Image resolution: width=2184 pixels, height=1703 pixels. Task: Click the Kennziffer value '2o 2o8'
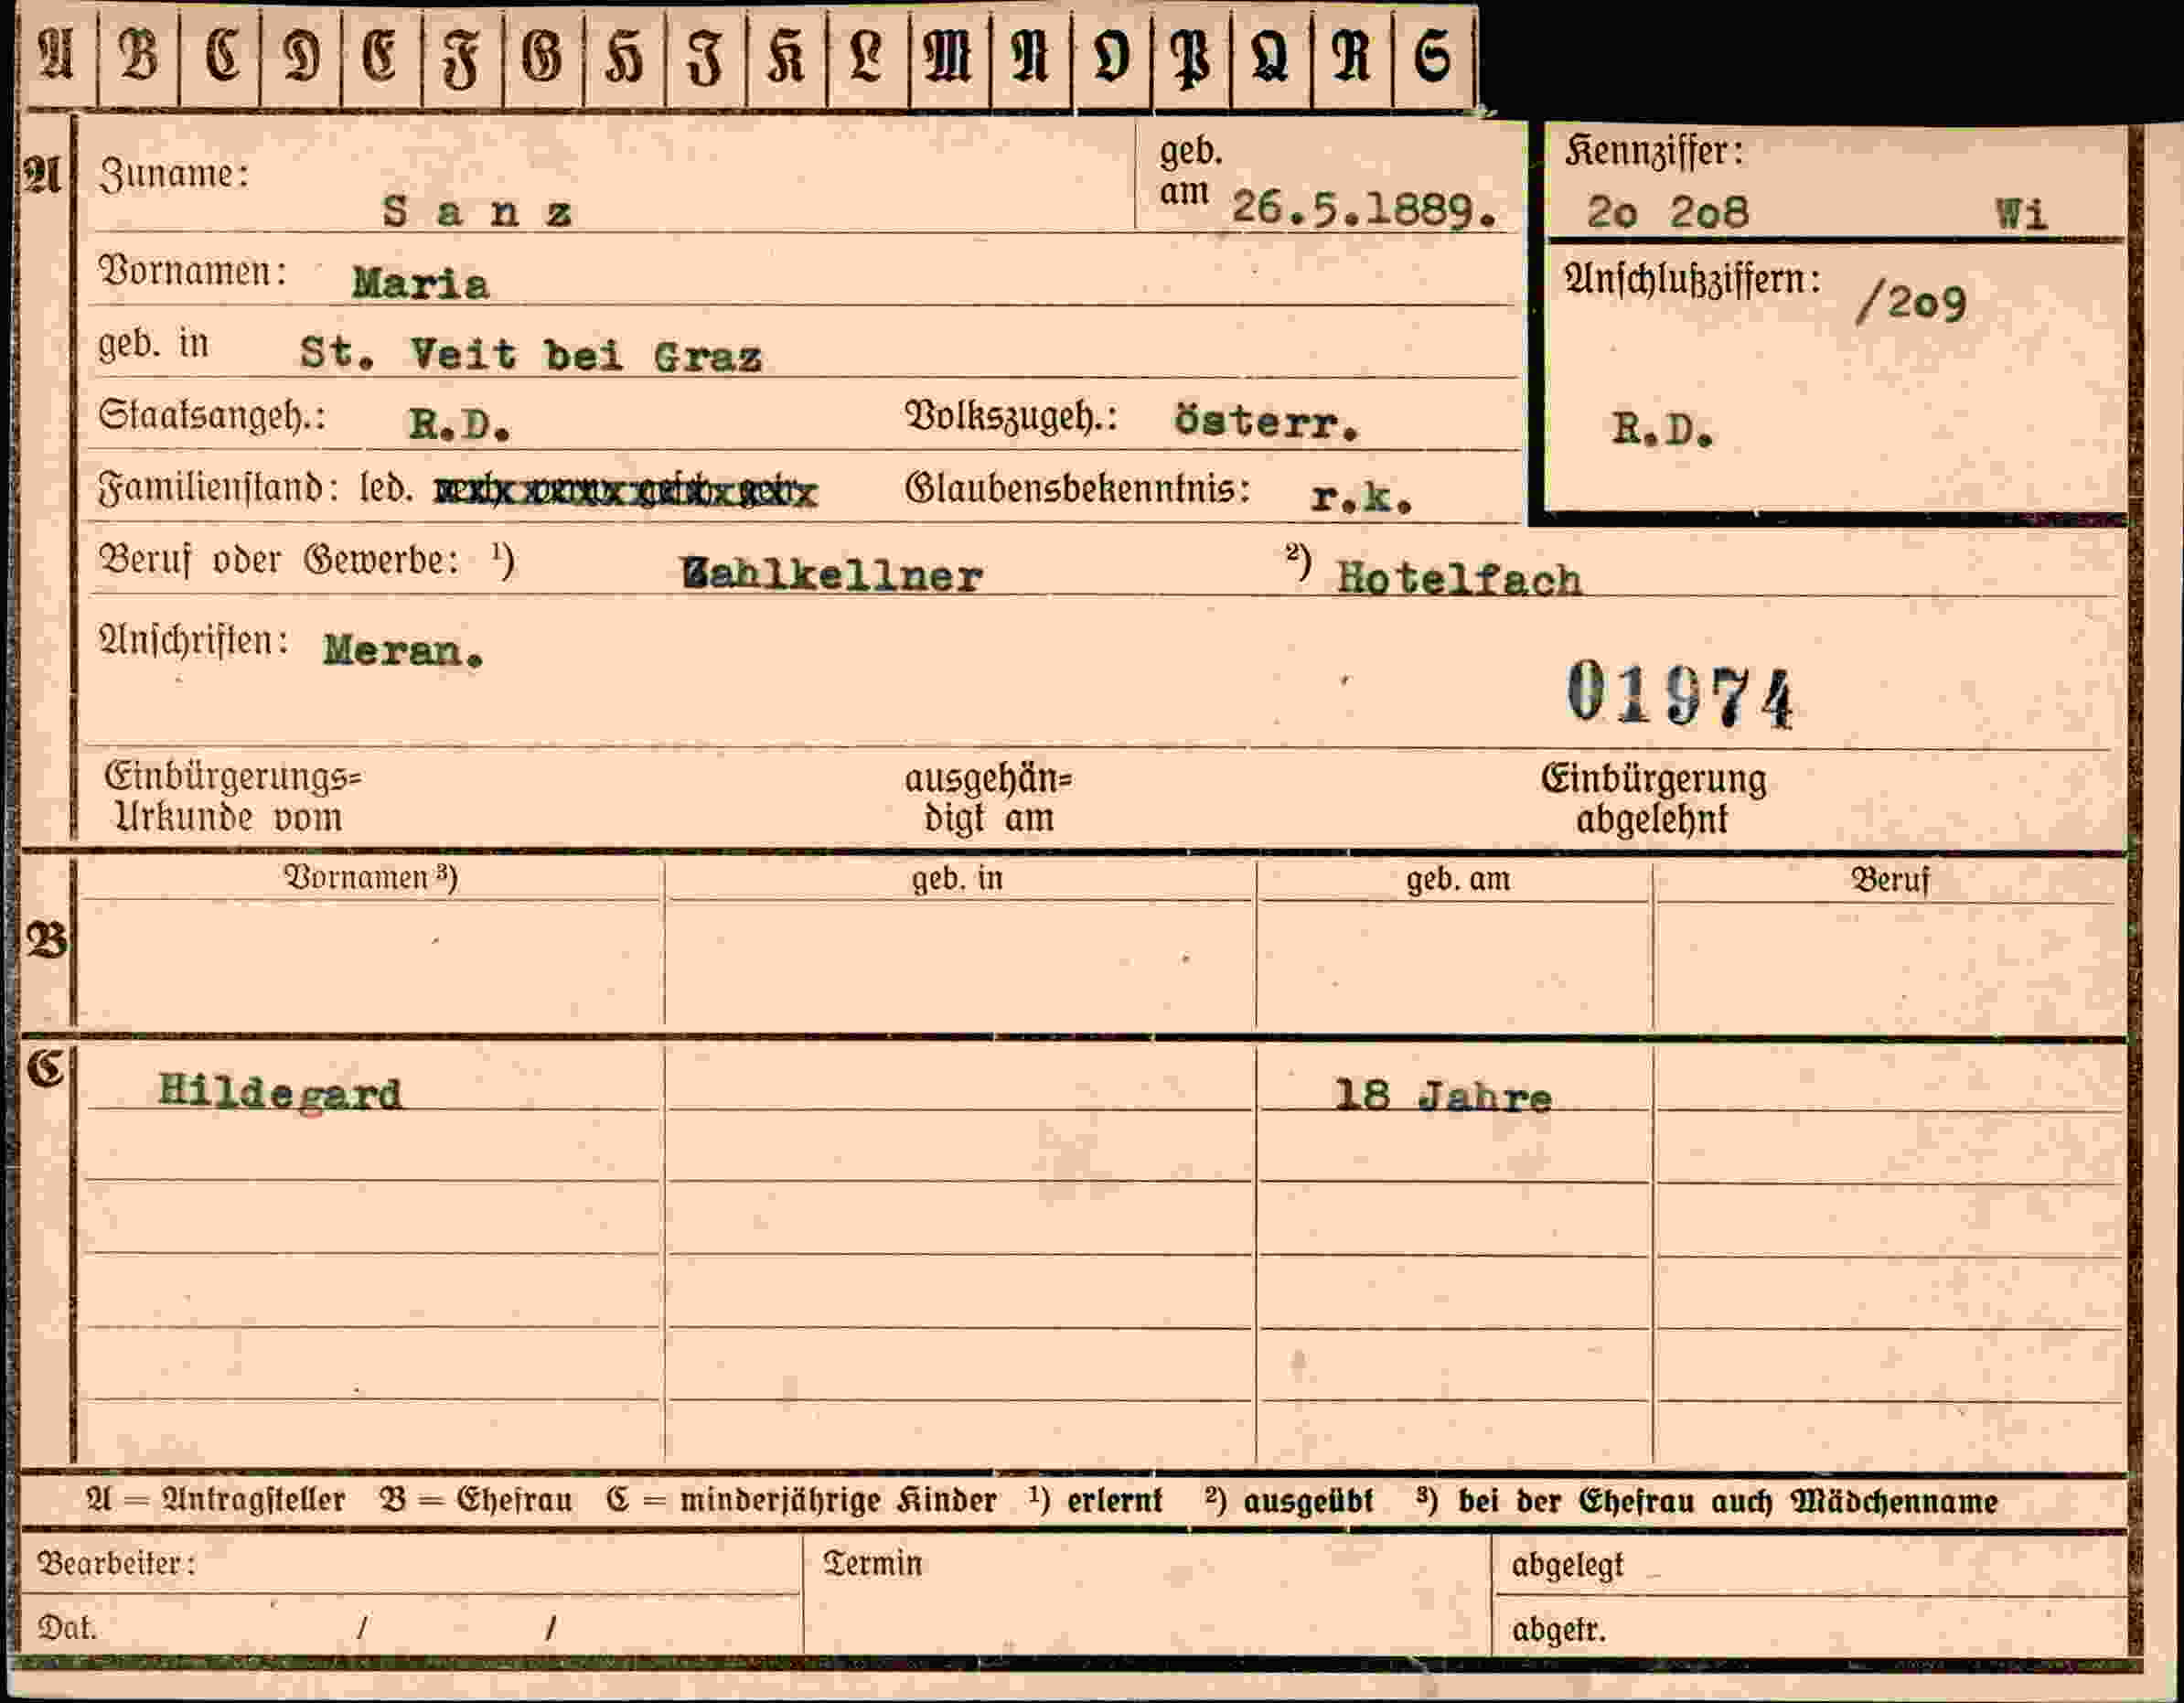coord(1667,212)
